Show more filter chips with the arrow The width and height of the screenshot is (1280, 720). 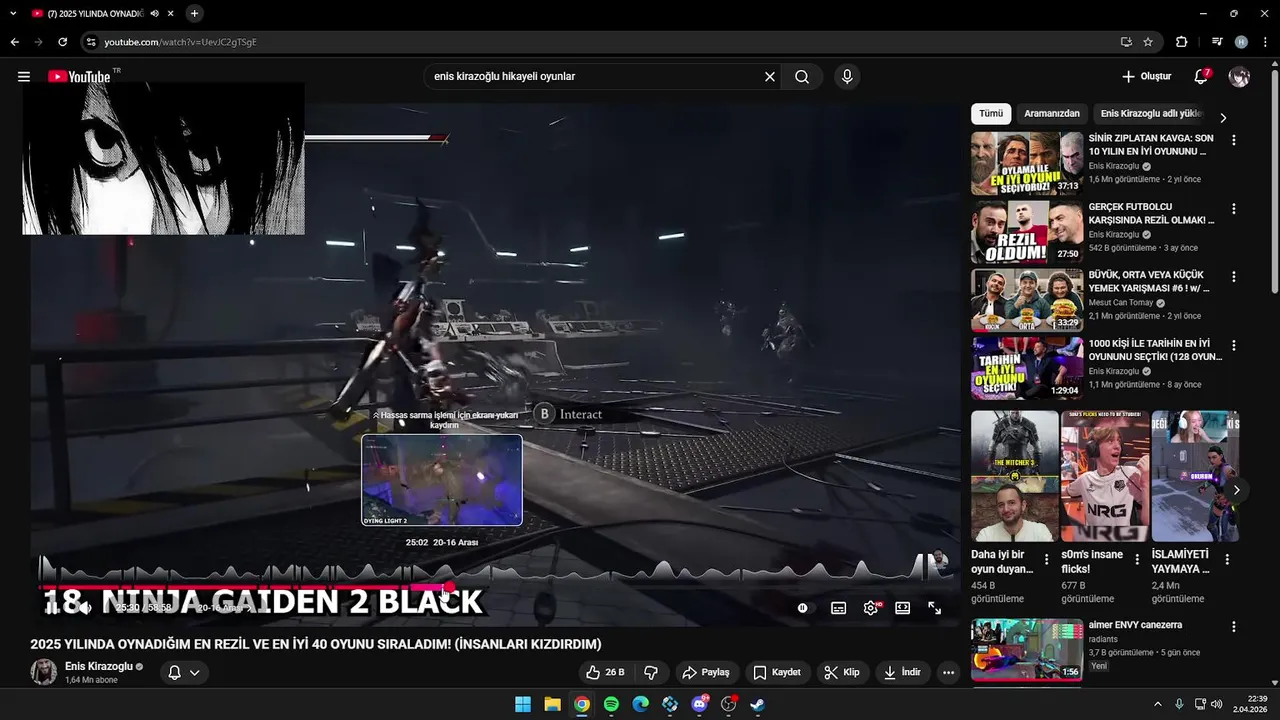(1223, 118)
